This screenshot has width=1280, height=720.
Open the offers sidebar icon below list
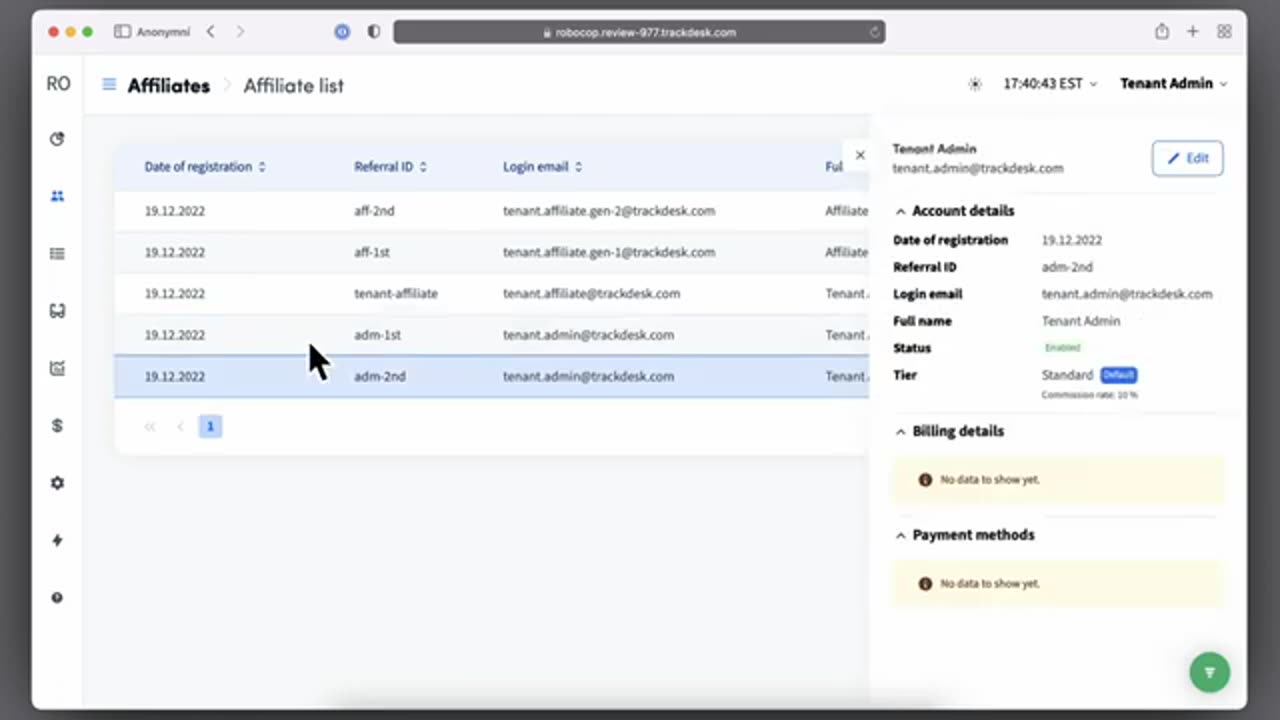[57, 311]
